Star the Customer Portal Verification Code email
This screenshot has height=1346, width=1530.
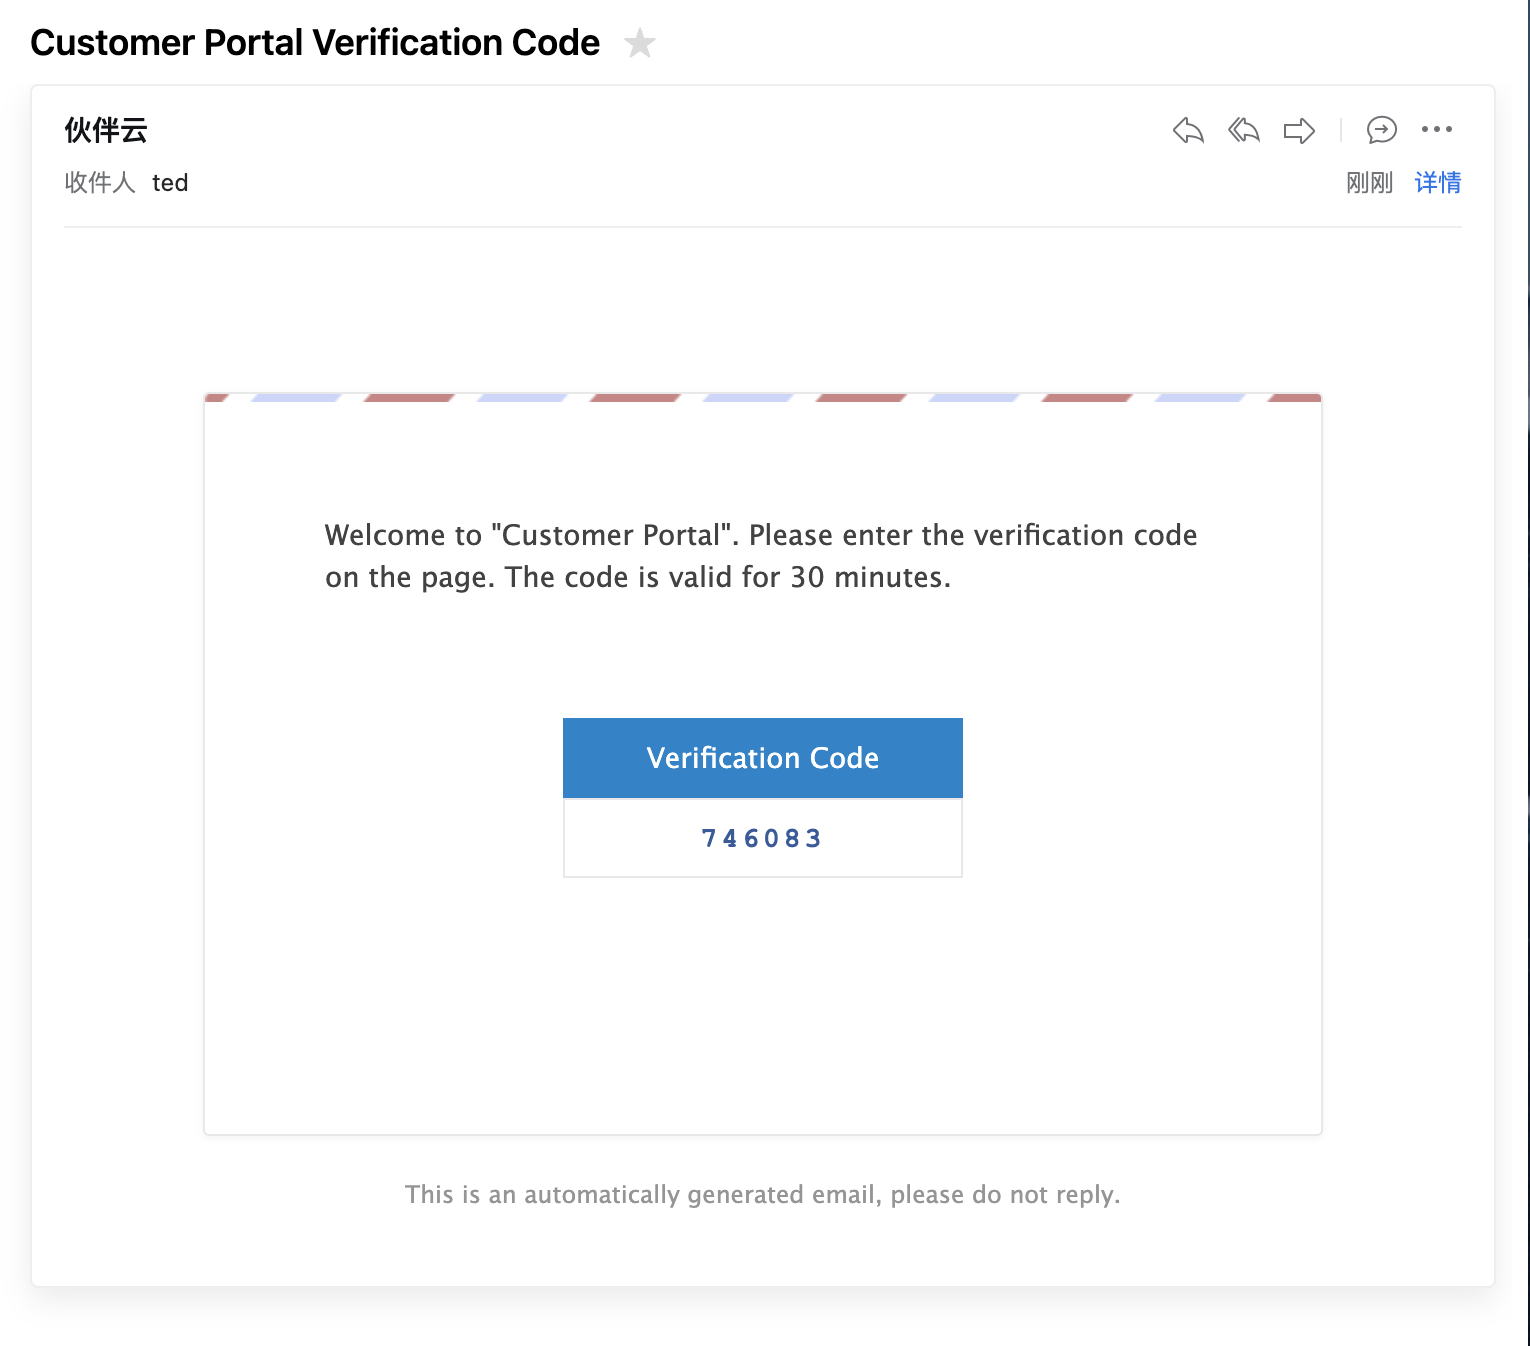639,43
